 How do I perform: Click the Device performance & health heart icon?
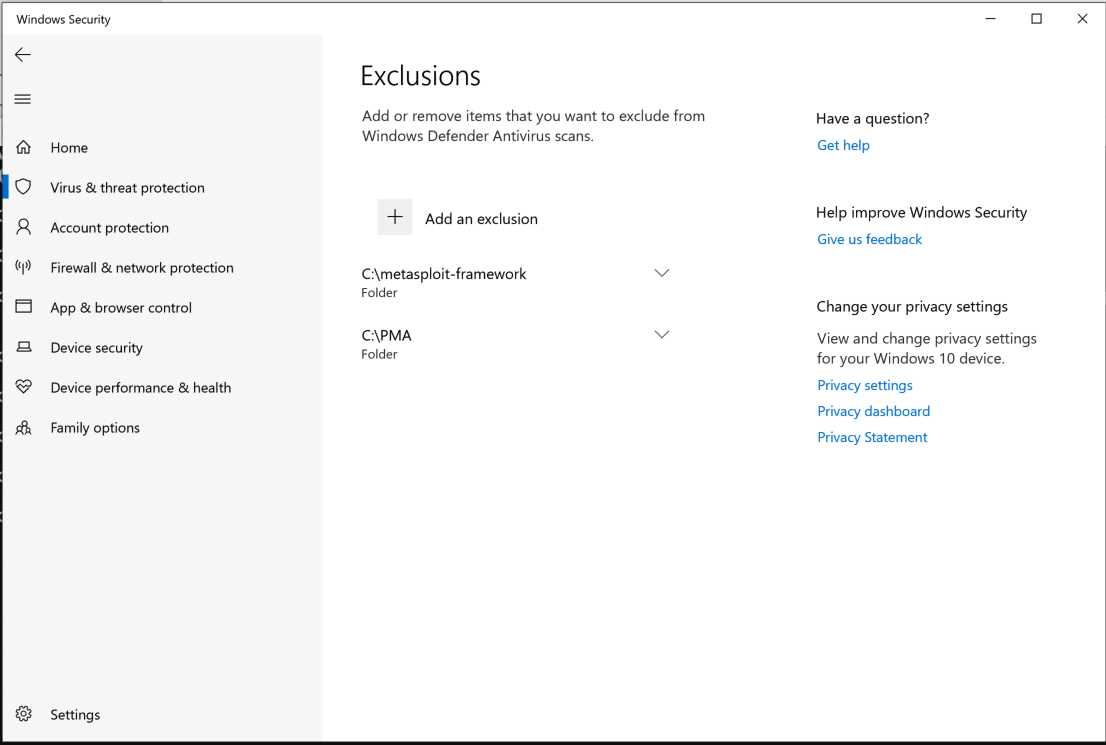click(x=24, y=387)
